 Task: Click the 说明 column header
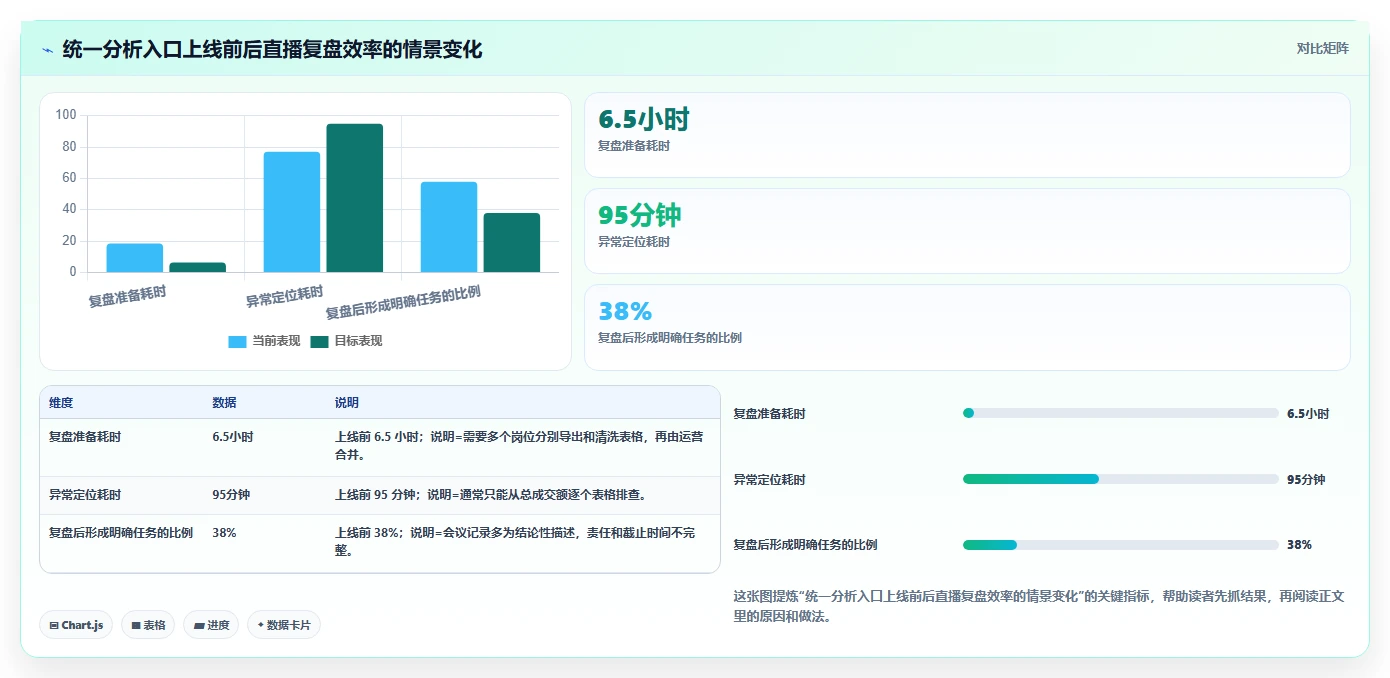(346, 403)
